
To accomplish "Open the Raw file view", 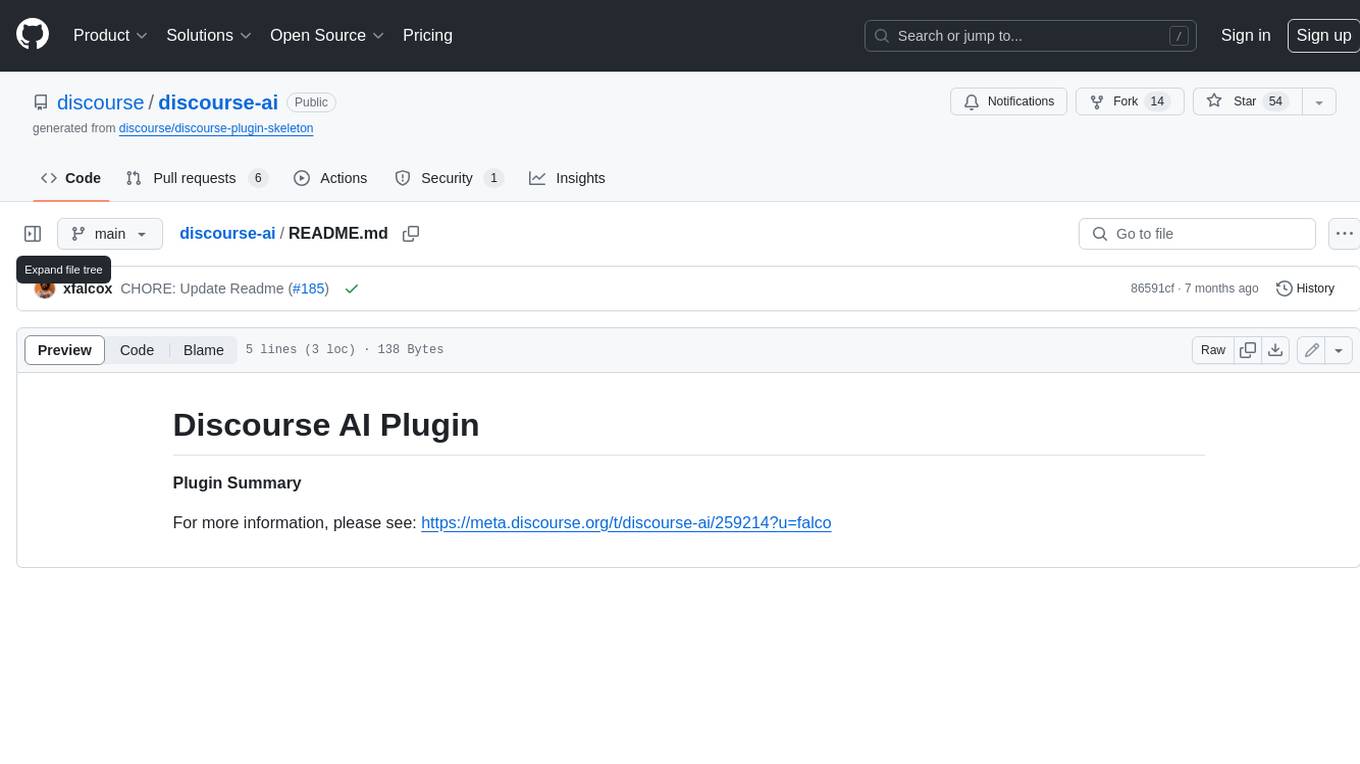I will point(1213,350).
